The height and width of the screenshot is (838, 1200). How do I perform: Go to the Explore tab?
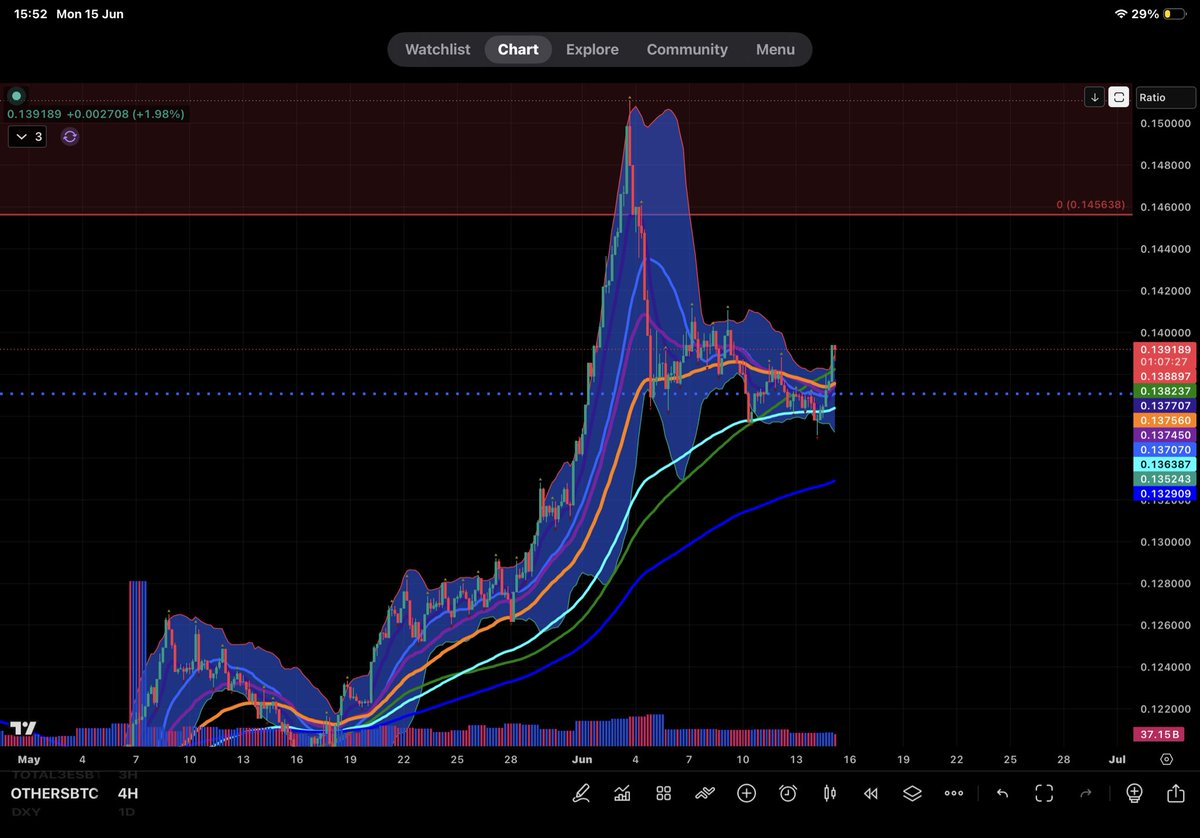[x=592, y=49]
